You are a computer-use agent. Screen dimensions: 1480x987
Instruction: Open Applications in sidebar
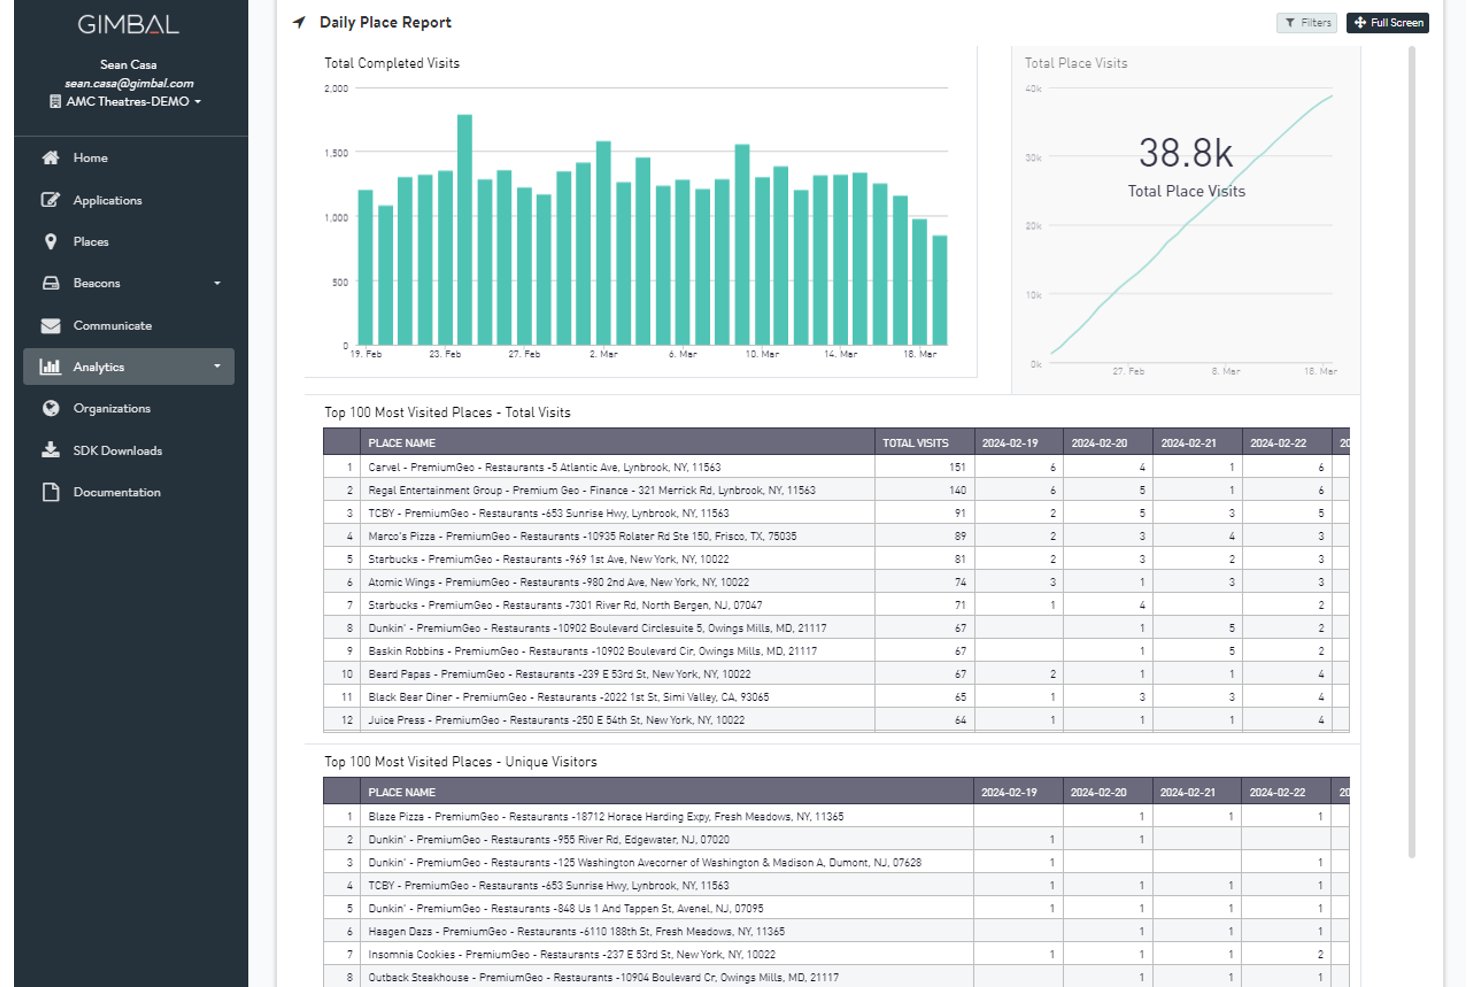[x=107, y=200]
